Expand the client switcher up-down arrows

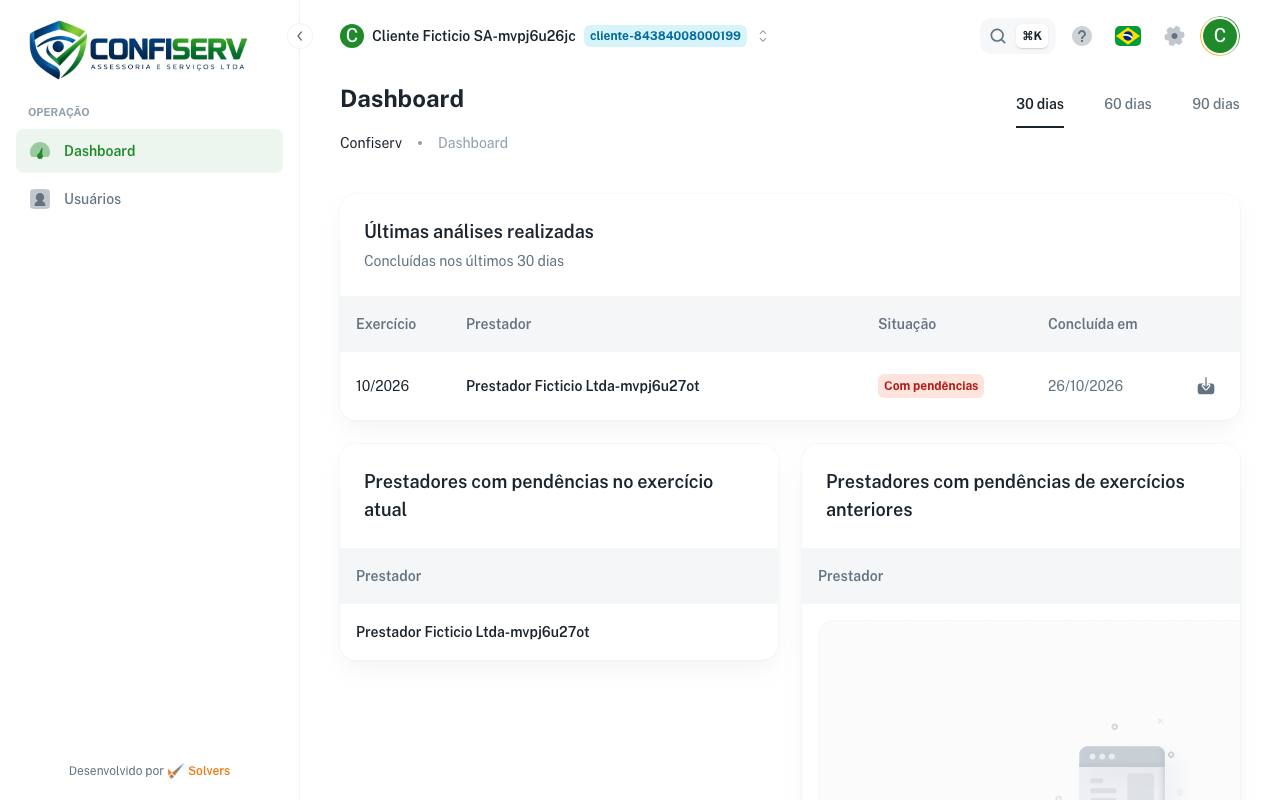click(763, 36)
